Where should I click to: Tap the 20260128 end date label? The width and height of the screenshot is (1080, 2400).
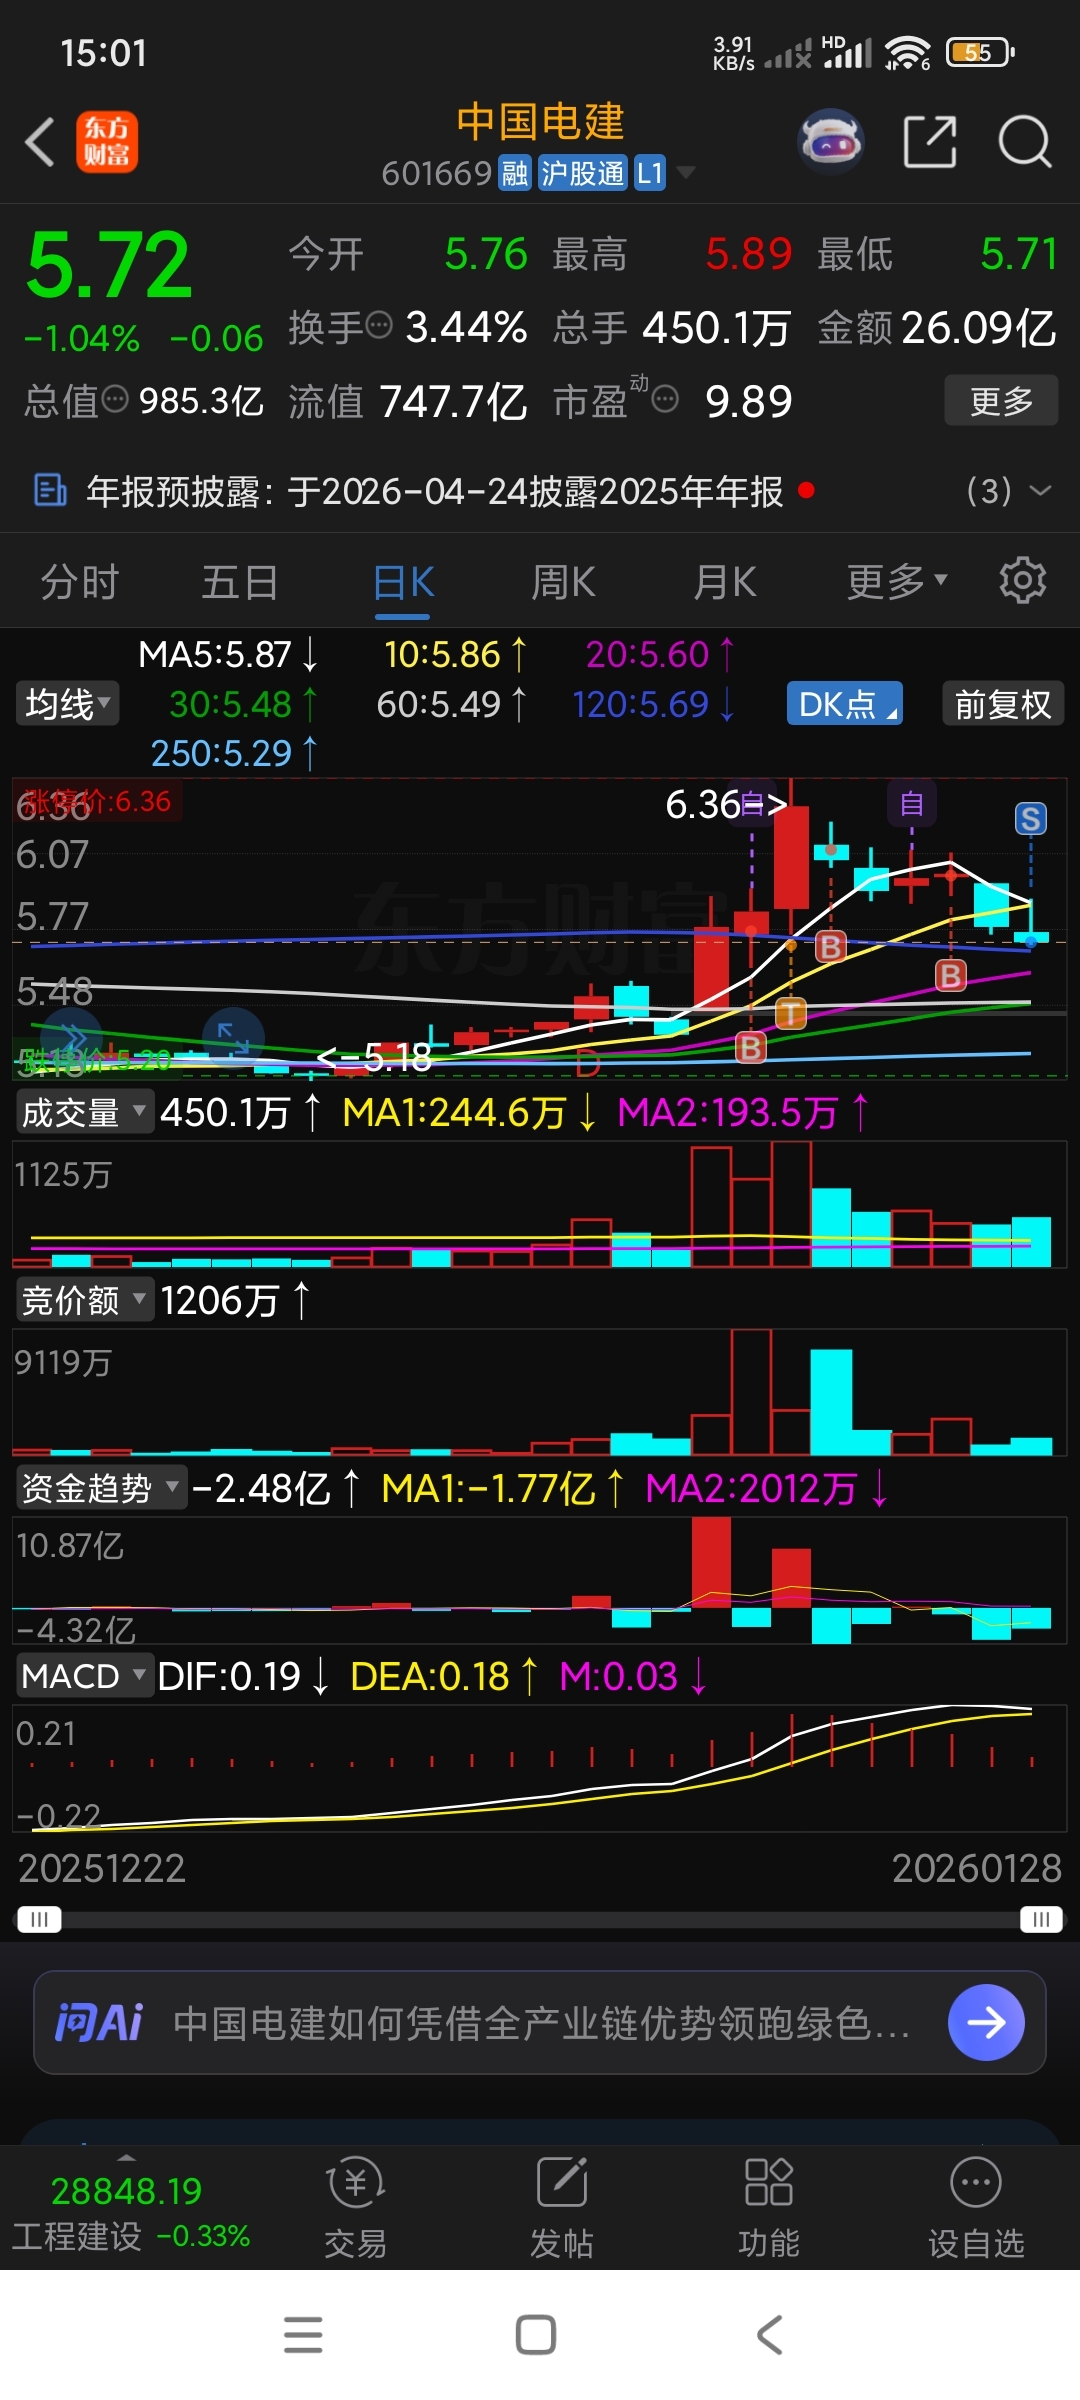pos(977,1867)
